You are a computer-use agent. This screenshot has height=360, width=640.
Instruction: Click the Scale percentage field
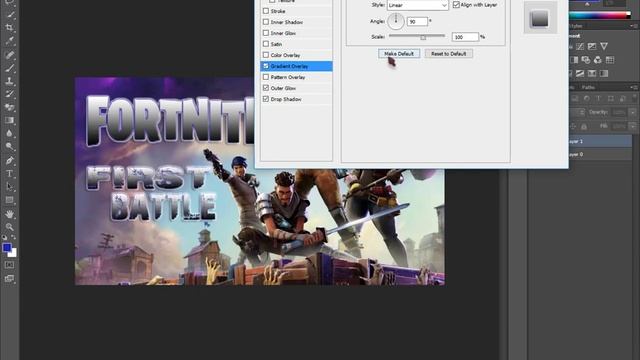click(465, 37)
